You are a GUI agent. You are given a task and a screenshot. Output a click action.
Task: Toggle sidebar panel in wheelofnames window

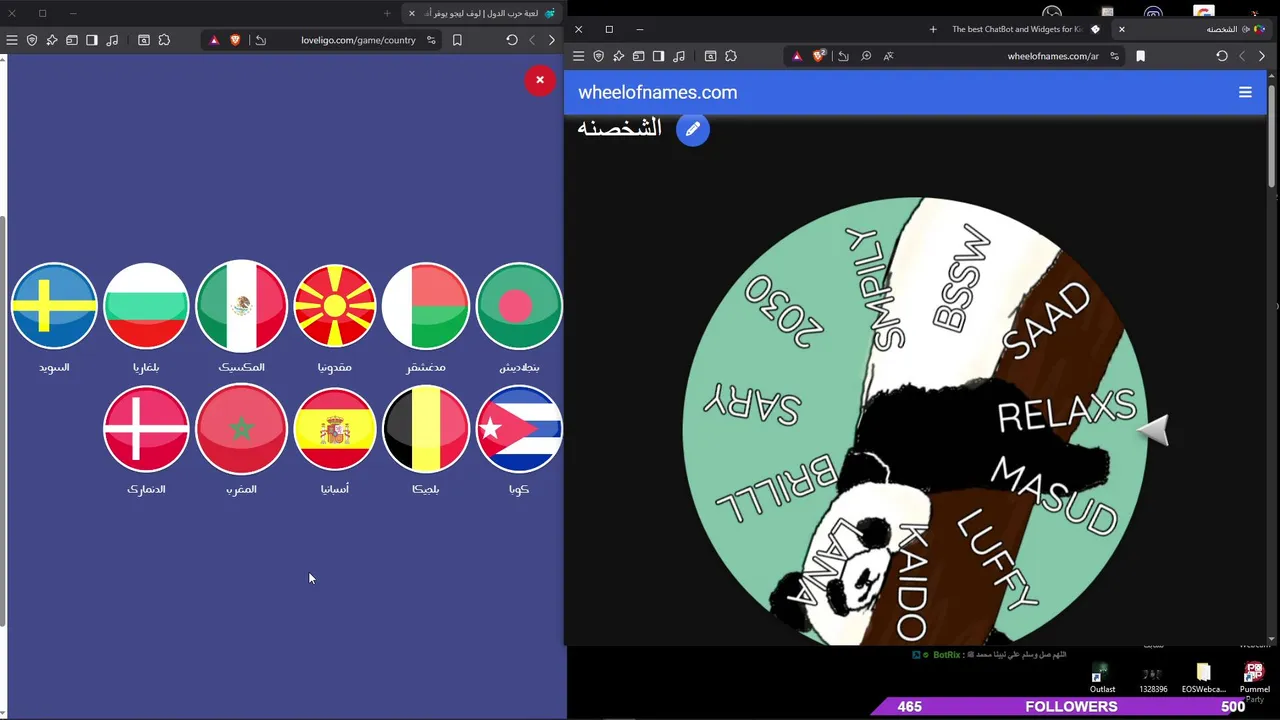[658, 56]
